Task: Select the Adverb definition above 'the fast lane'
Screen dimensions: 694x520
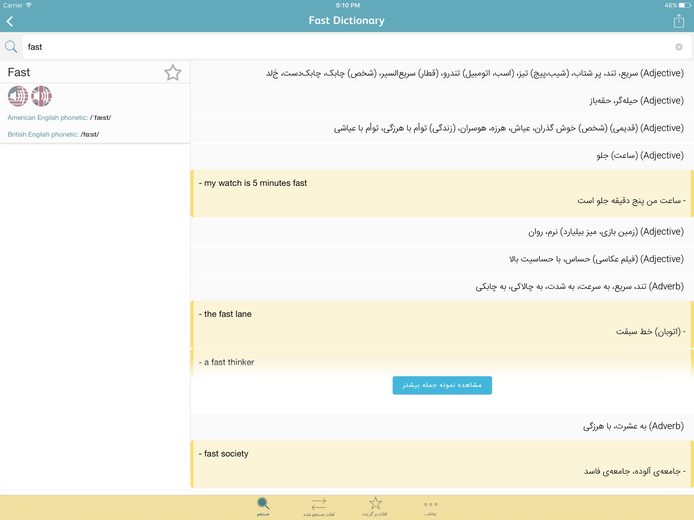Action: [x=442, y=287]
